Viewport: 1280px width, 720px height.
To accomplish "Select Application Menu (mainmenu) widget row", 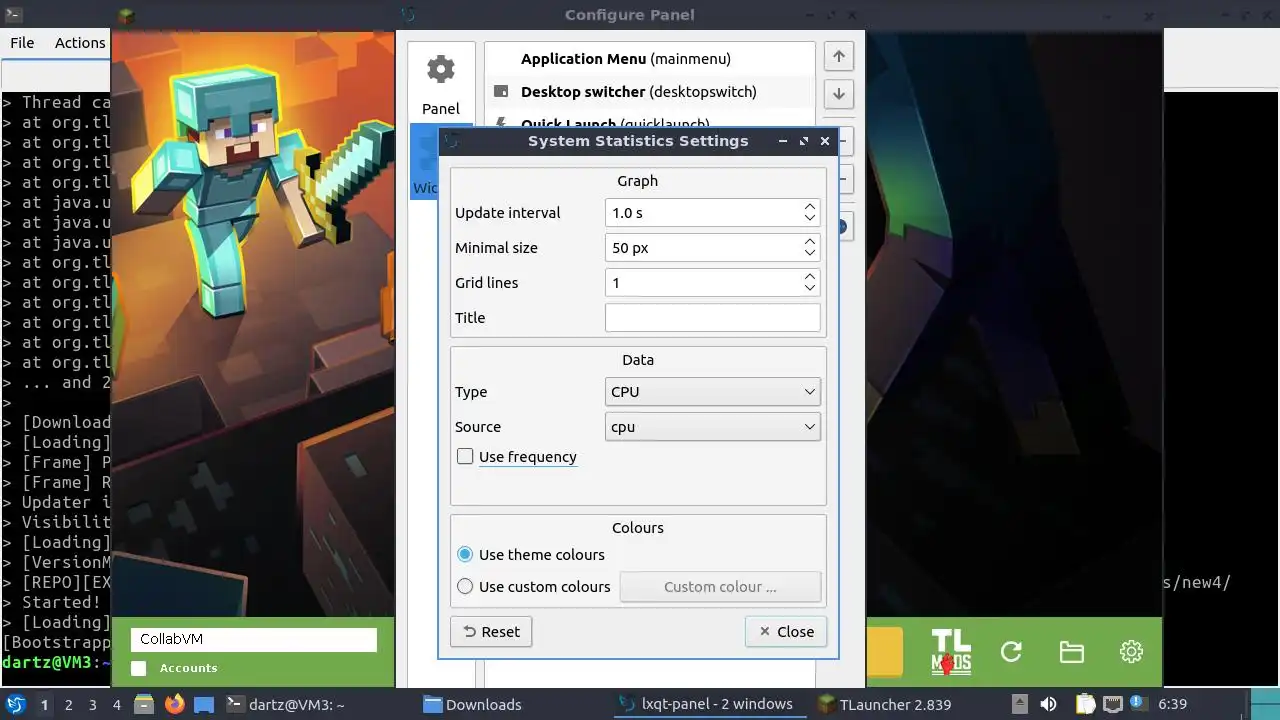I will click(x=650, y=59).
